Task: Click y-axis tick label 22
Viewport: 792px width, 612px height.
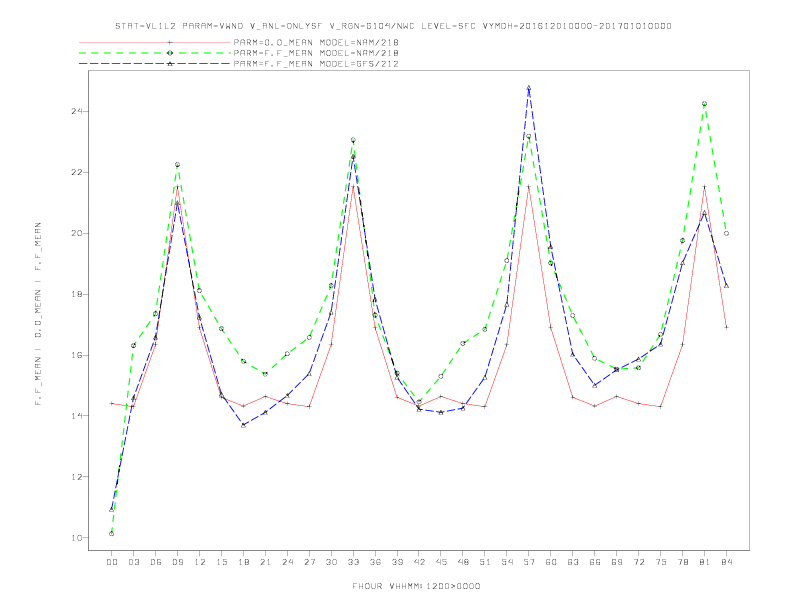Action: click(77, 172)
